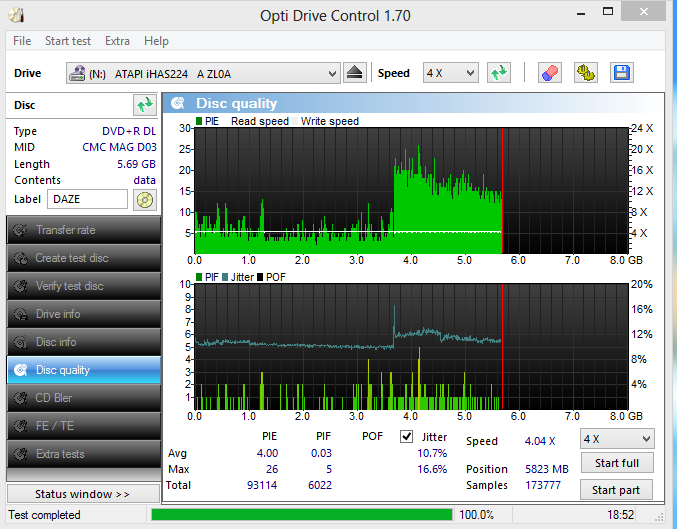Open the Extra tests panel

tap(84, 454)
